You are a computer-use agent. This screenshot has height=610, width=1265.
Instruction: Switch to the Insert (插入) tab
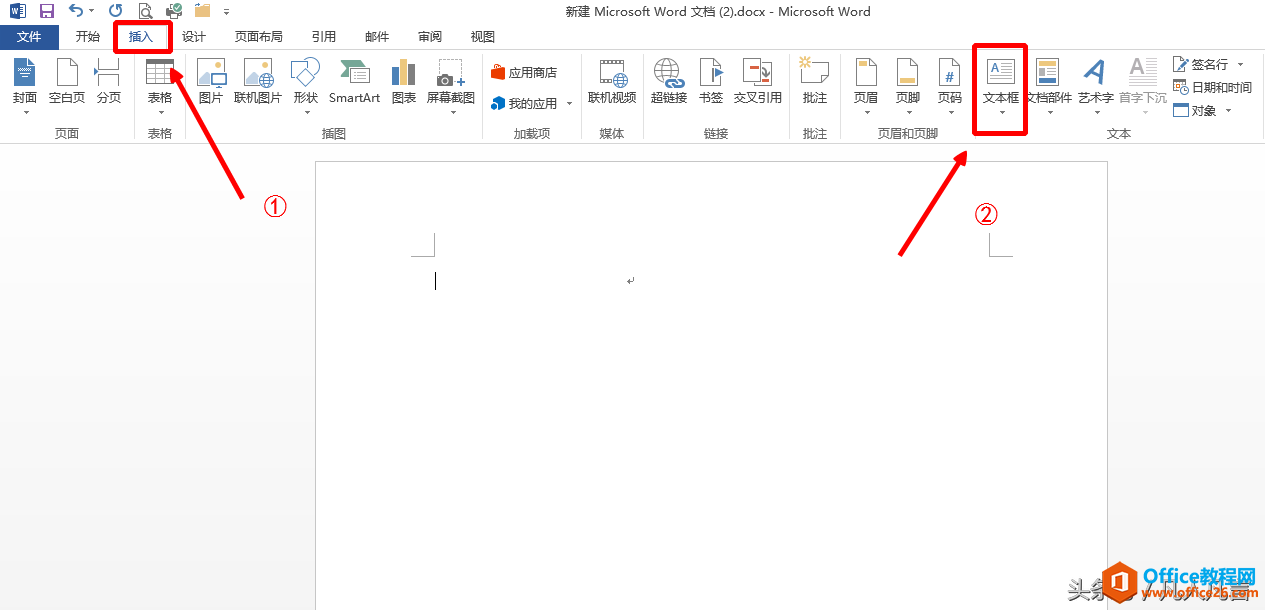pyautogui.click(x=142, y=37)
